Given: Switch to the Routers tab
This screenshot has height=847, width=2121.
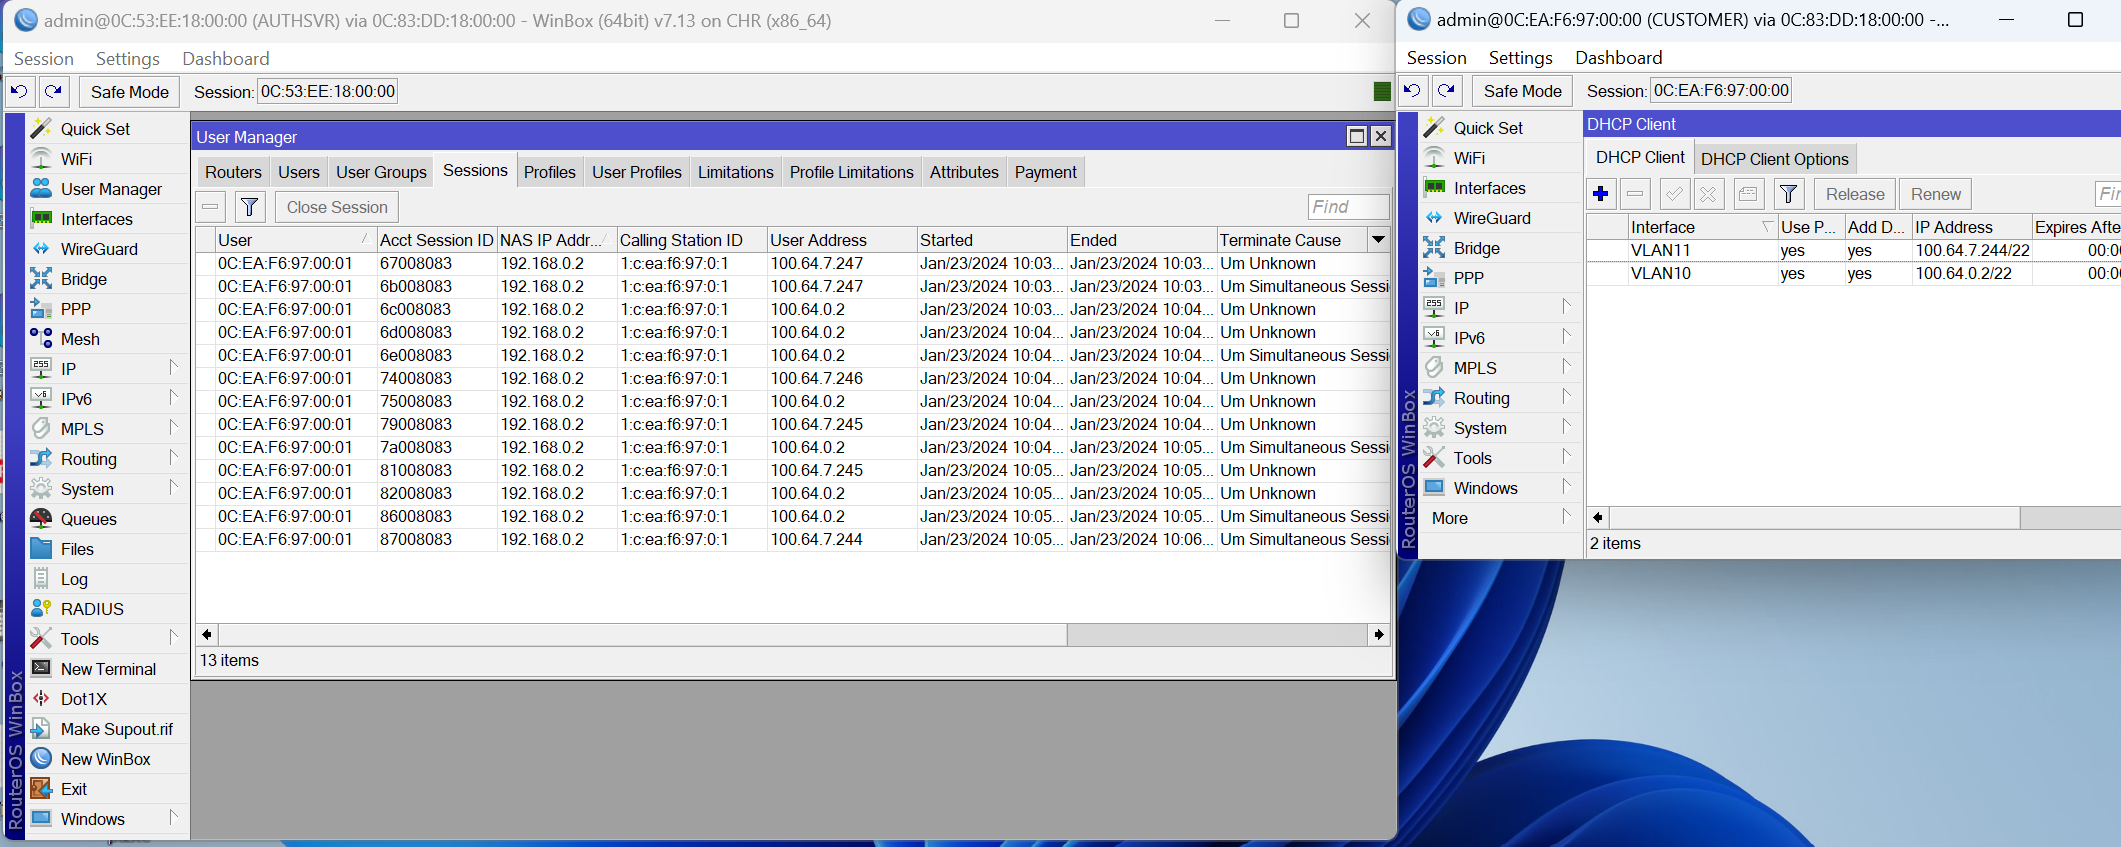Looking at the screenshot, I should (233, 172).
